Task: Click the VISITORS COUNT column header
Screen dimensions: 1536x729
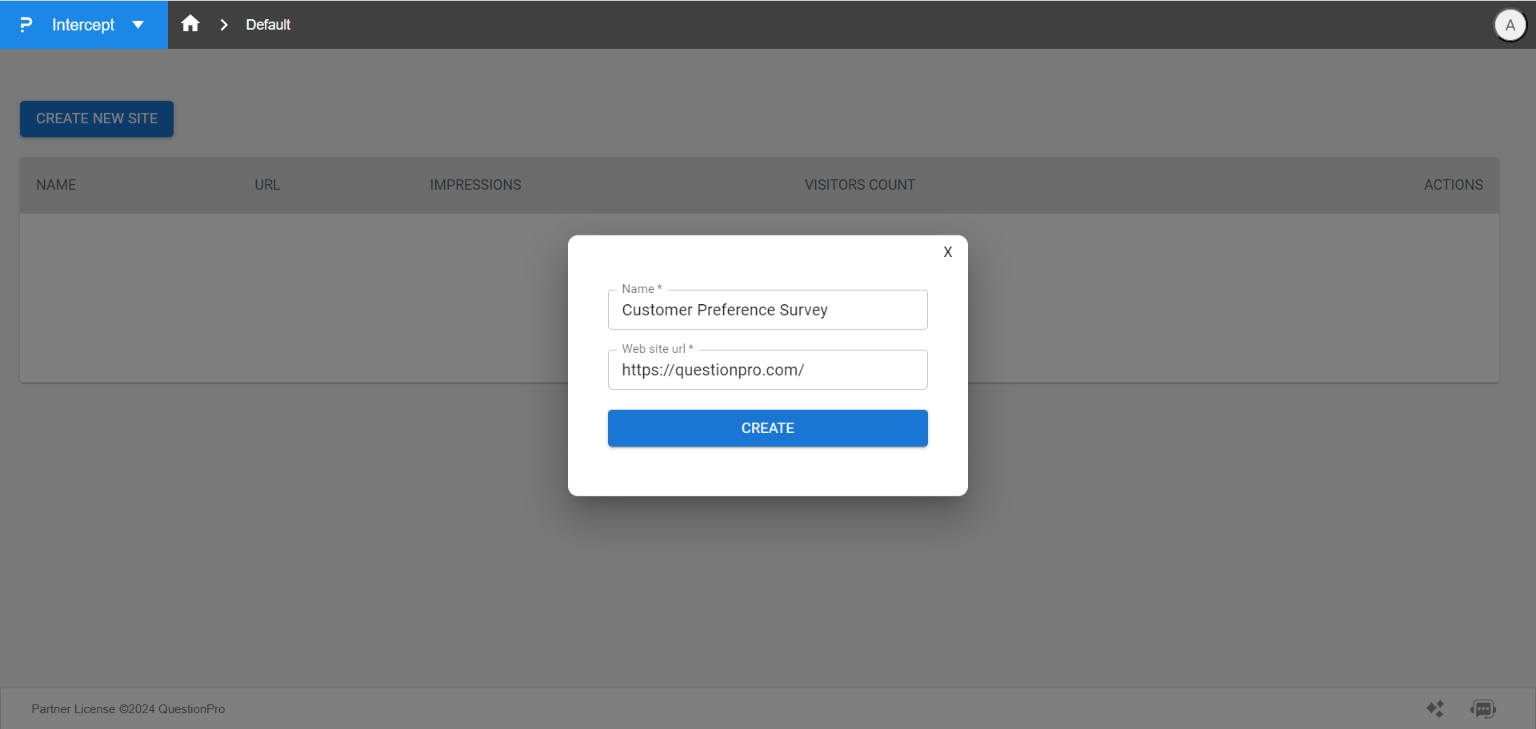Action: tap(859, 184)
